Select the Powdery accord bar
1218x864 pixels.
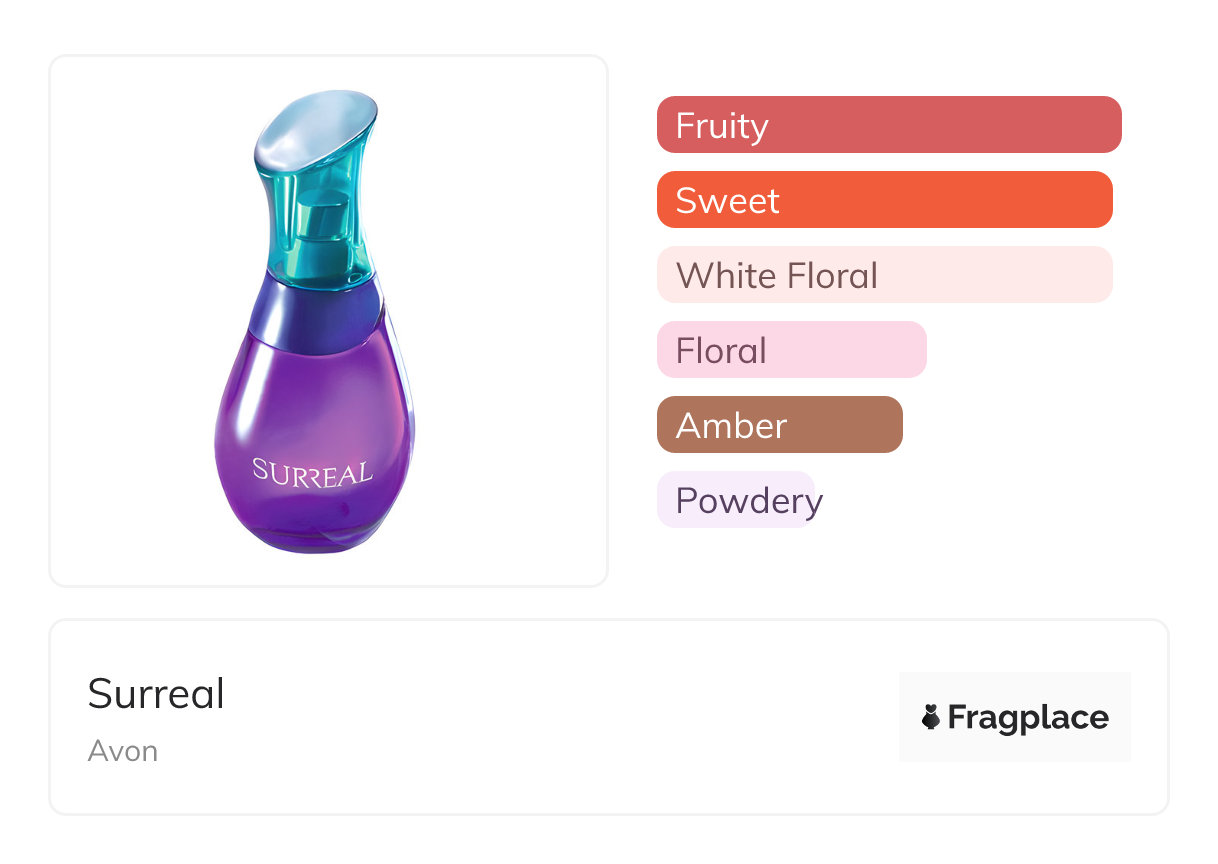(737, 500)
